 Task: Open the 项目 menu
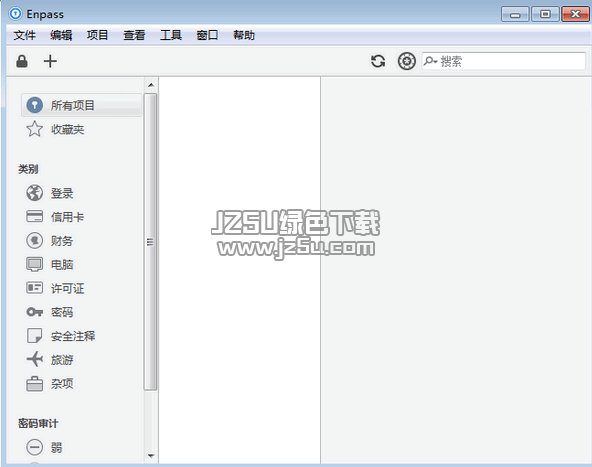(97, 35)
